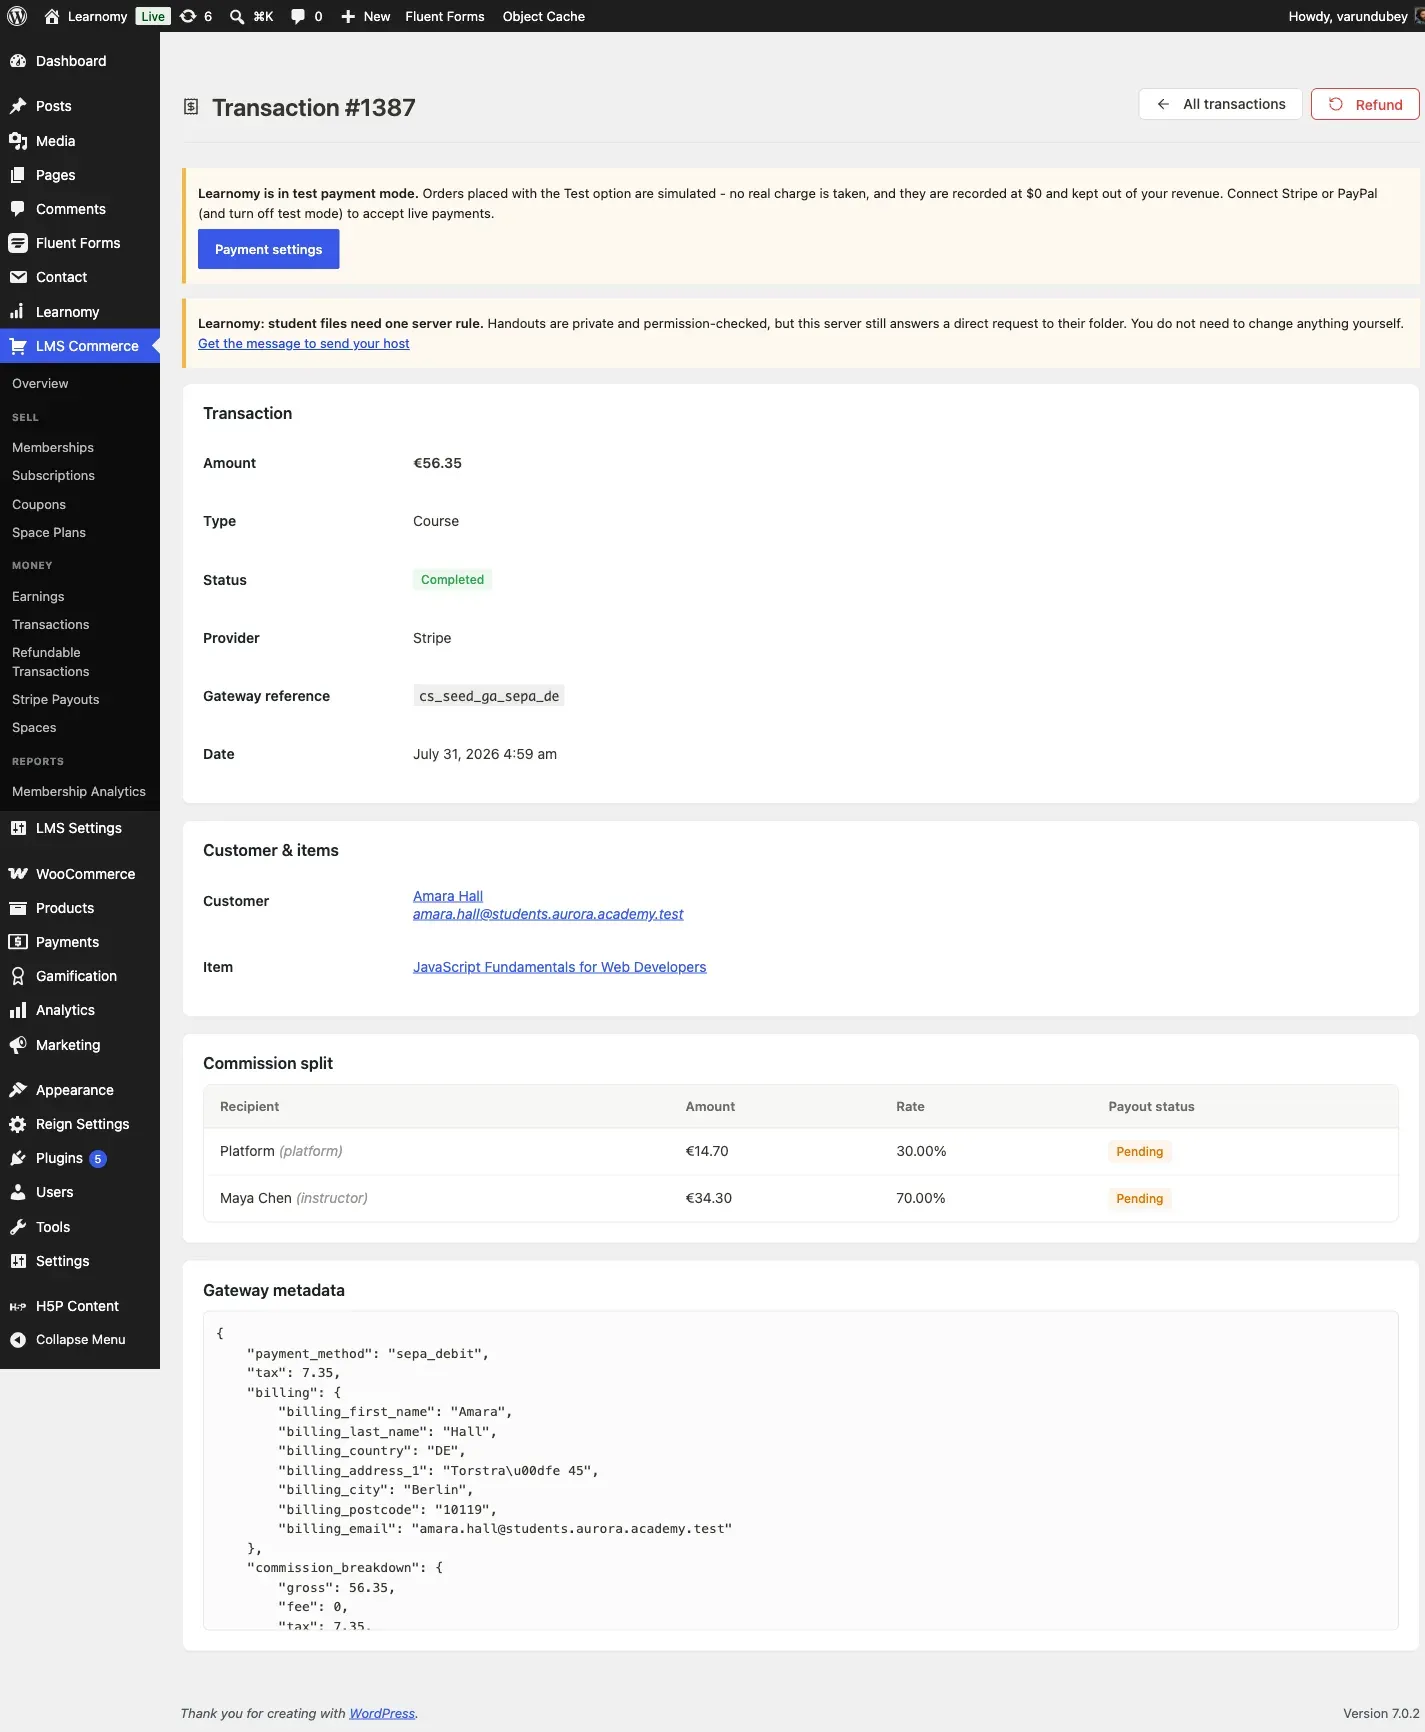
Task: Click the Analytics bar chart icon
Action: [x=18, y=1010]
